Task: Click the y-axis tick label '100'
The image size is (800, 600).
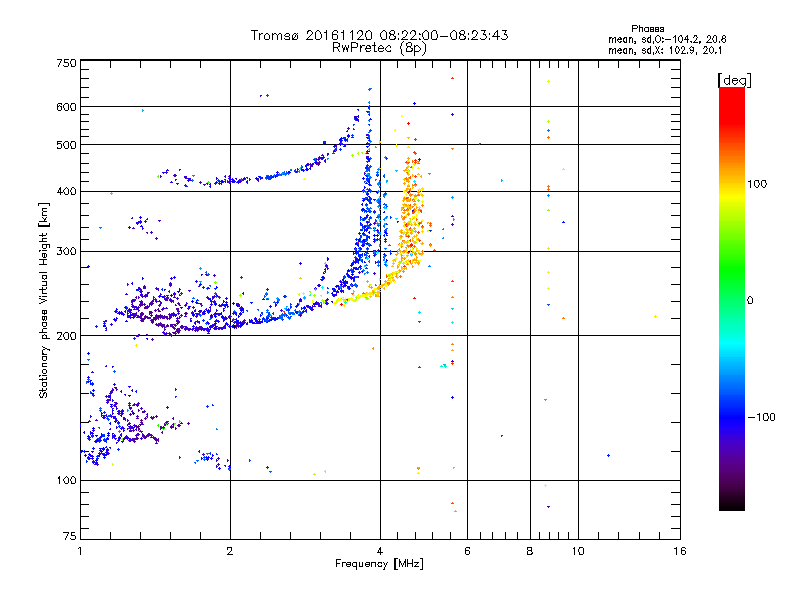Action: click(x=66, y=481)
